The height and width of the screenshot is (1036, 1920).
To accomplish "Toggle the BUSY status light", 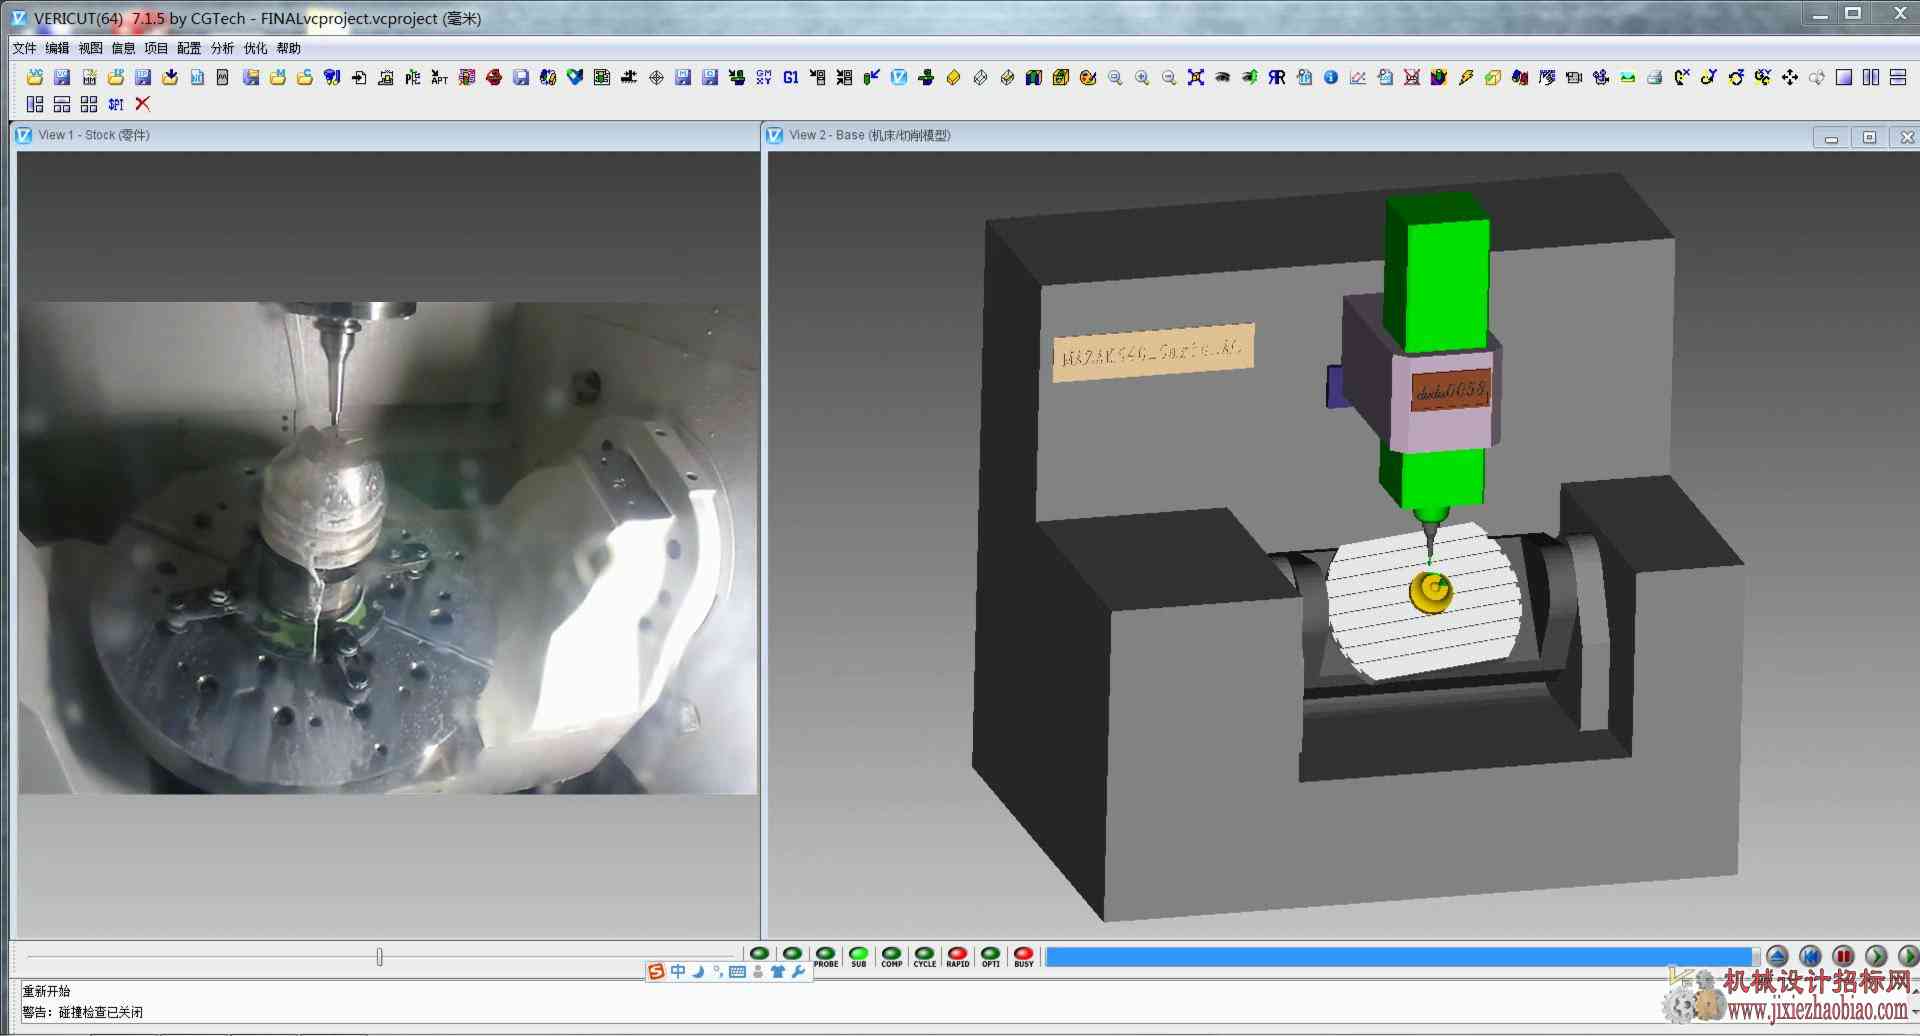I will point(1024,956).
